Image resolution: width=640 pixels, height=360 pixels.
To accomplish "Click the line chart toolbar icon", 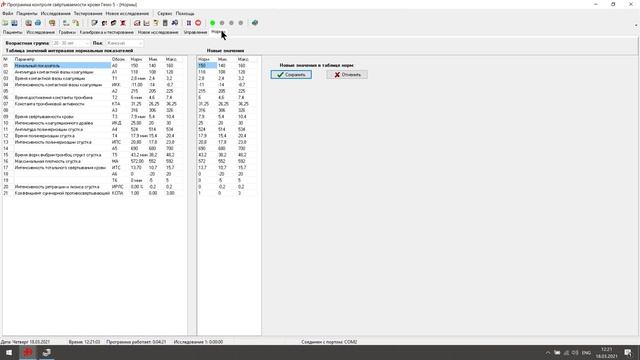I will pyautogui.click(x=146, y=23).
